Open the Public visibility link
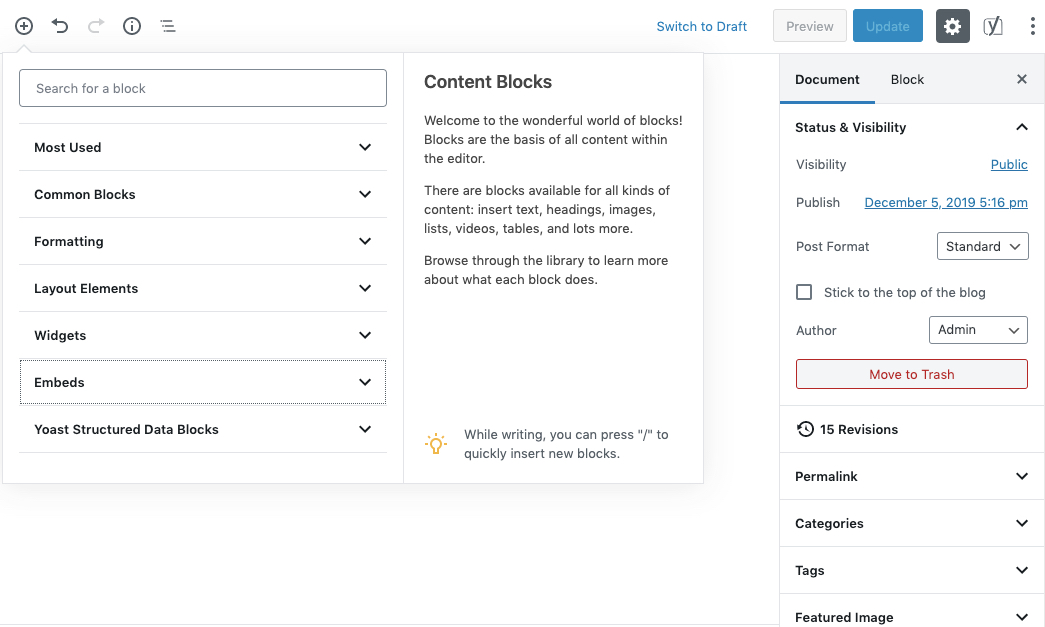Viewport: 1045px width, 627px height. (1008, 164)
